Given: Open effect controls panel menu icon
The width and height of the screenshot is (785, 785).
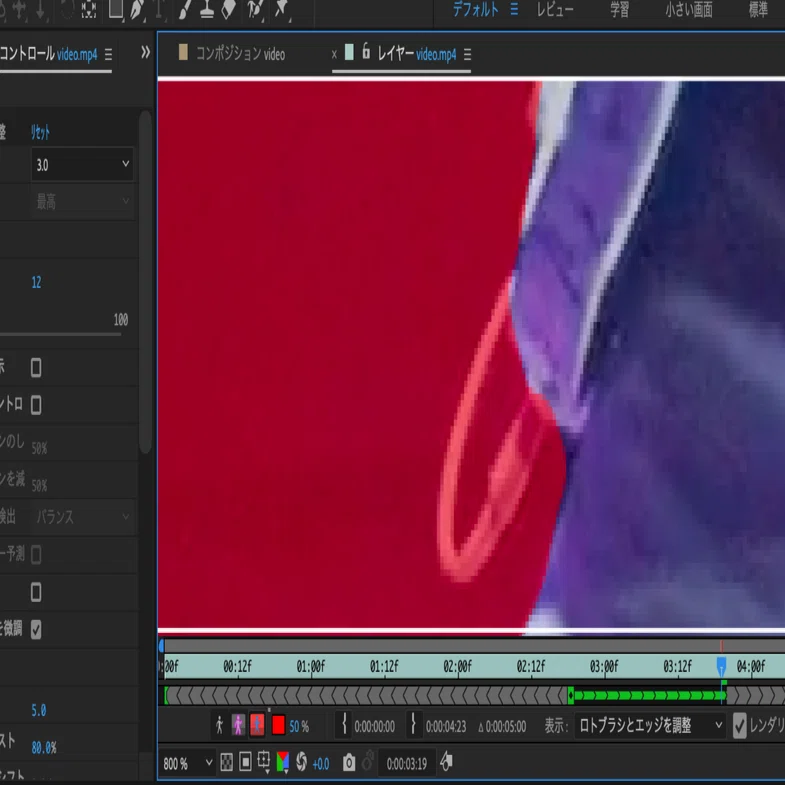Looking at the screenshot, I should point(108,54).
